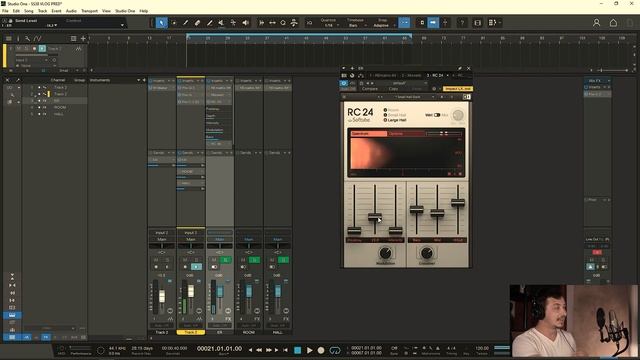Mute the ER mixer channel
Screen dimensions: 640x360
214,260
